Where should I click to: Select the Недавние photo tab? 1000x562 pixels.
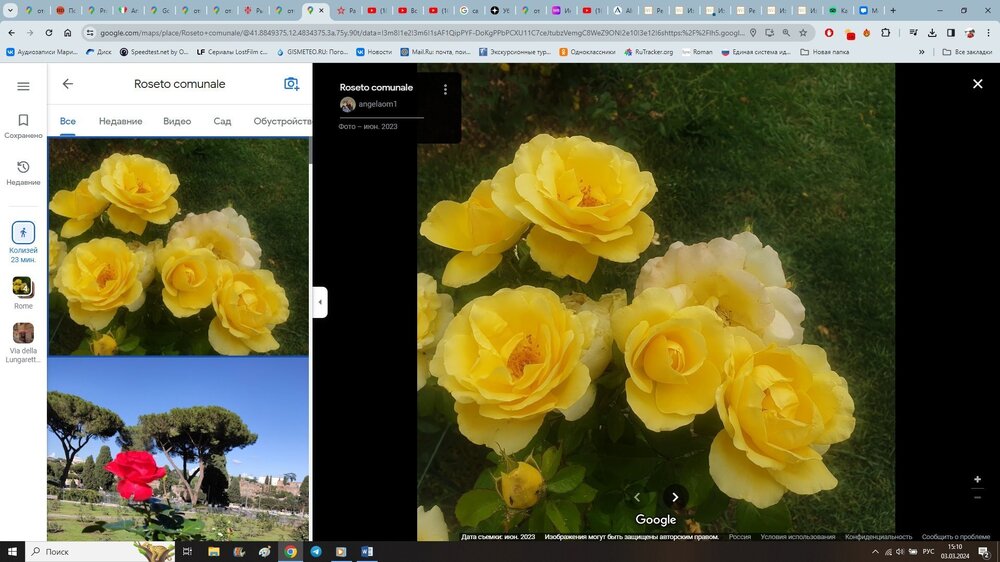click(x=120, y=121)
